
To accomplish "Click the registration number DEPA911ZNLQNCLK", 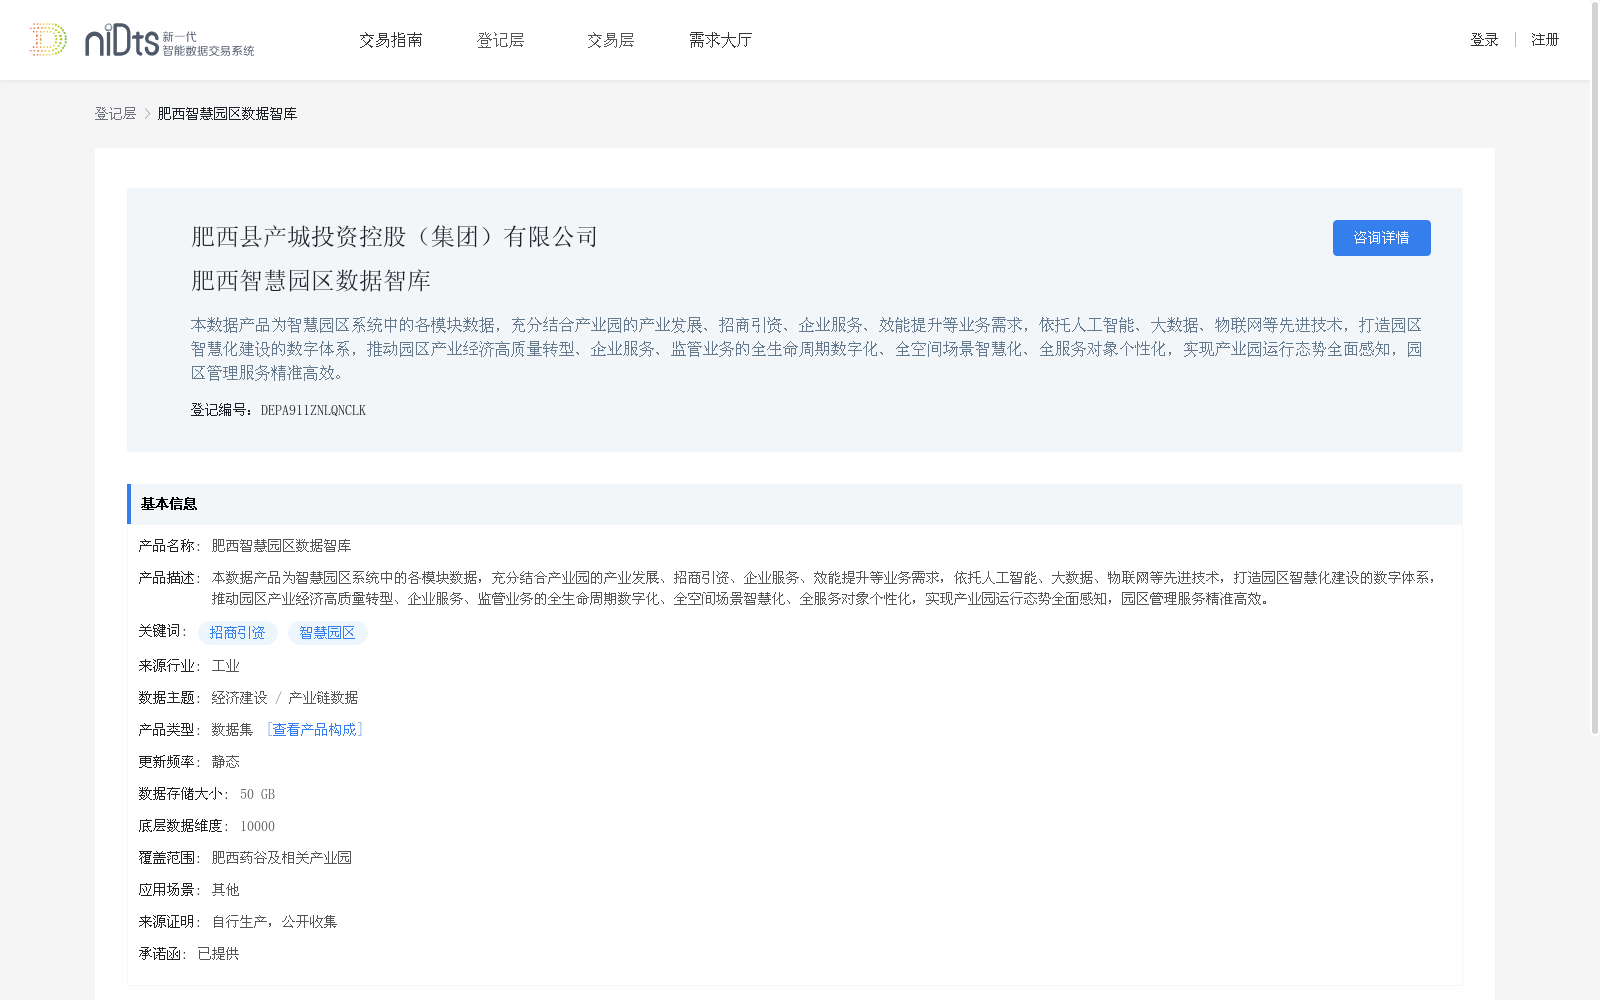I will pos(313,410).
